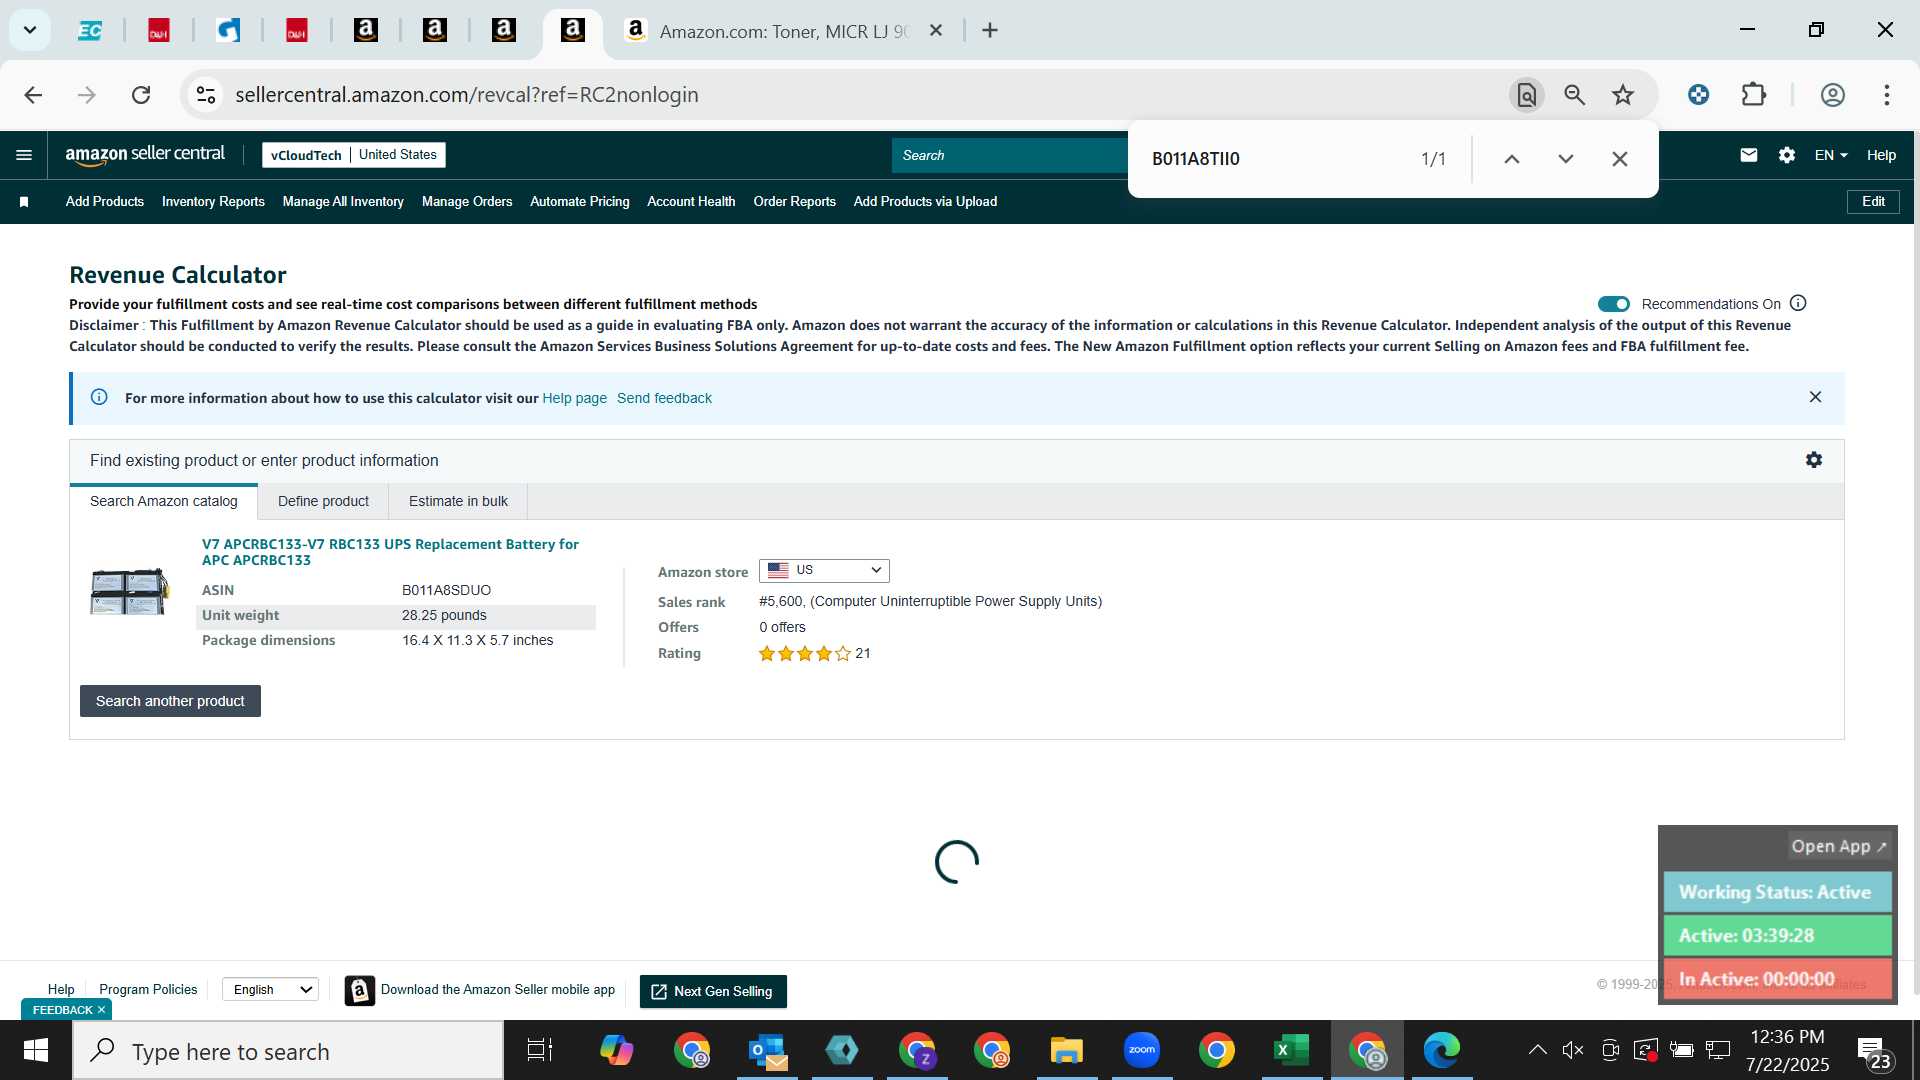Open Outlook from the taskbar

[x=767, y=1050]
